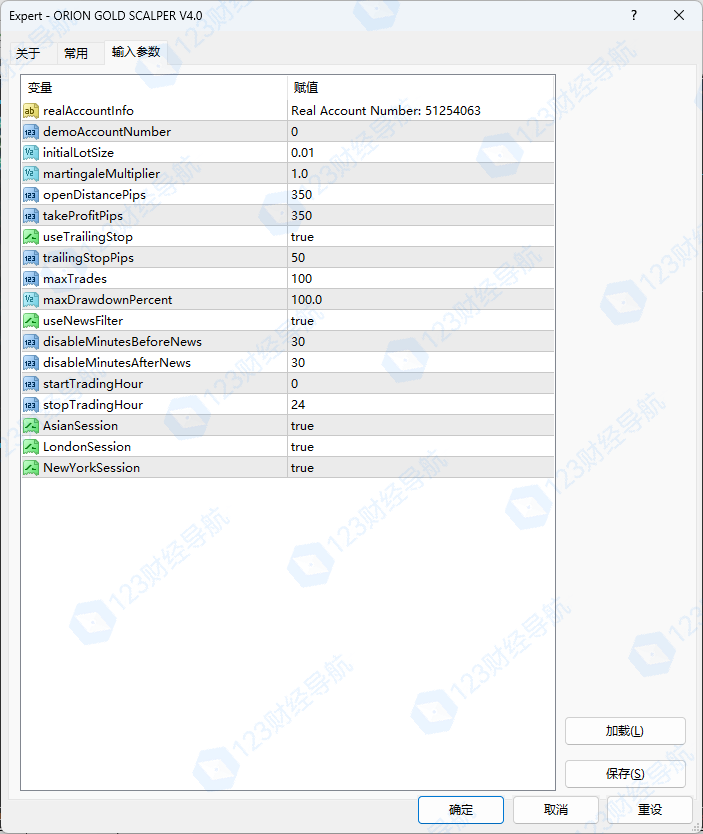Click the 赋值 column header
This screenshot has height=834, width=703.
(x=421, y=88)
